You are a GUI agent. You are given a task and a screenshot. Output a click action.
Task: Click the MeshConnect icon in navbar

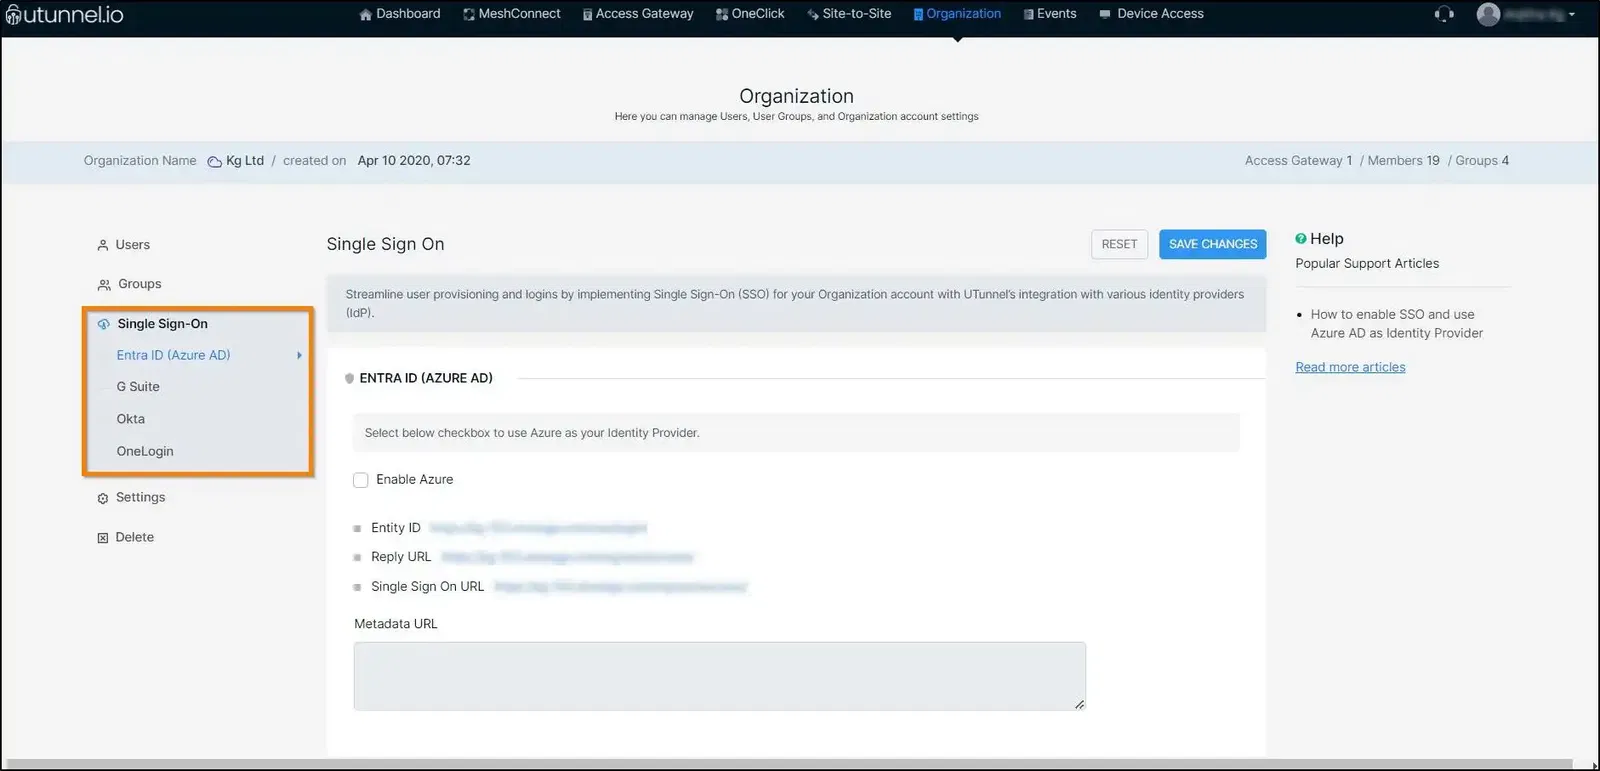[469, 14]
